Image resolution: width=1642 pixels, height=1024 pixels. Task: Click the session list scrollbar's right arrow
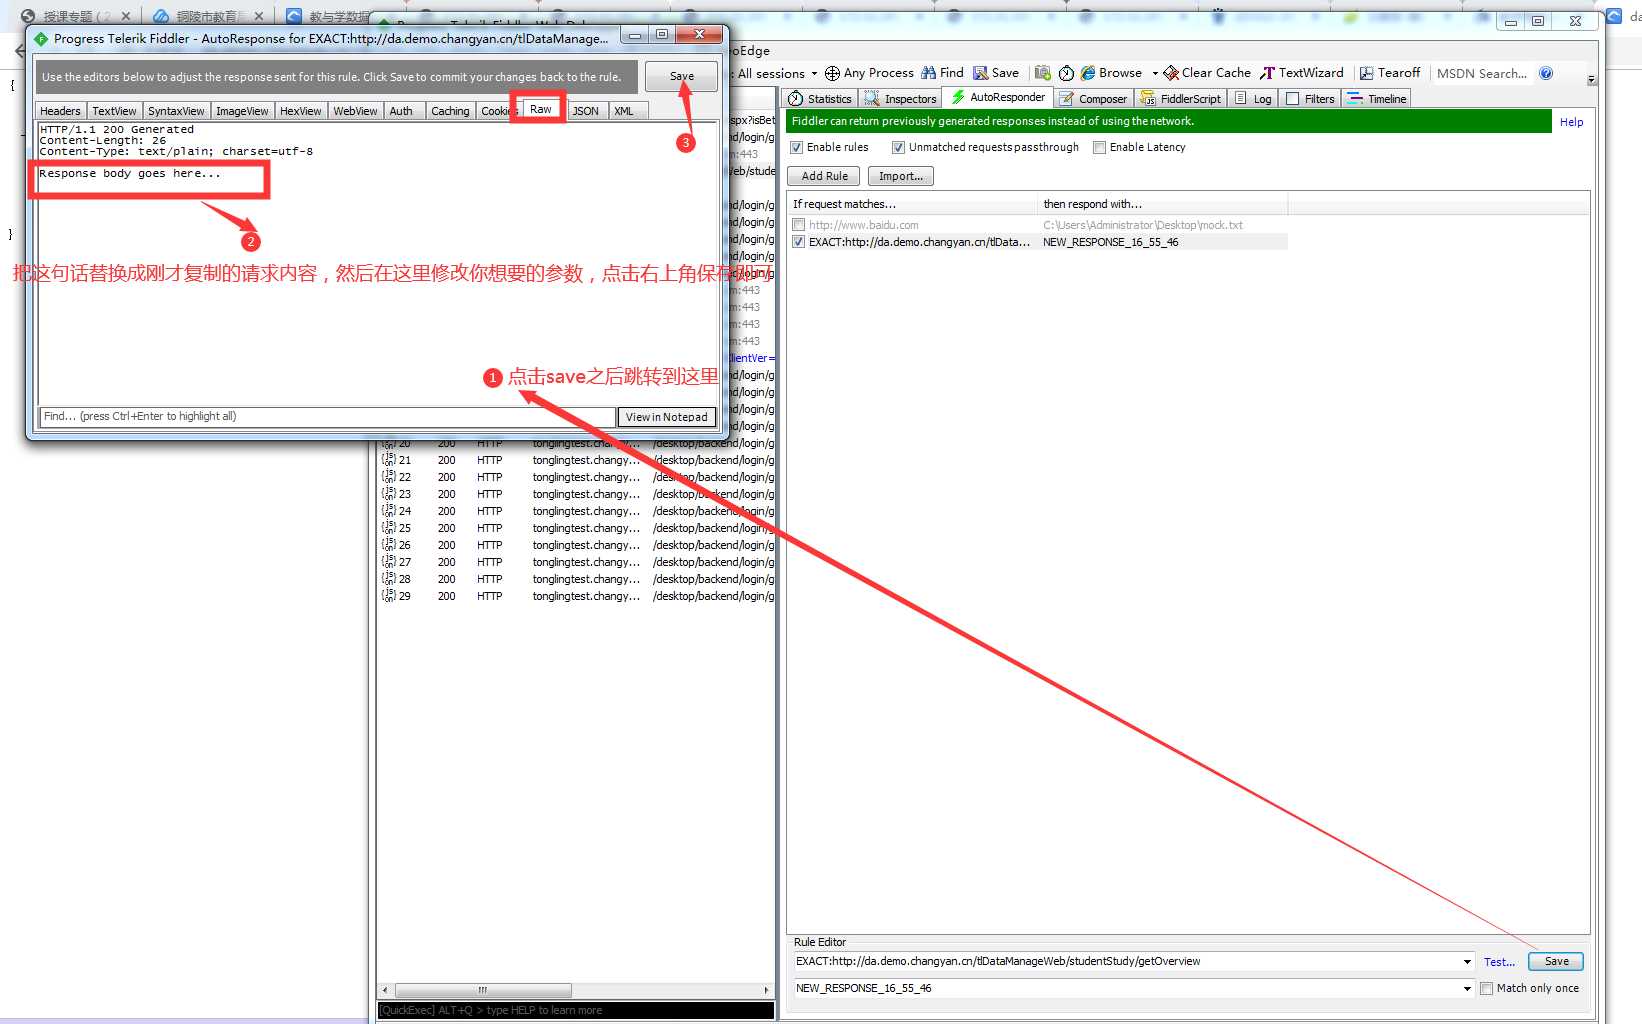pos(766,990)
